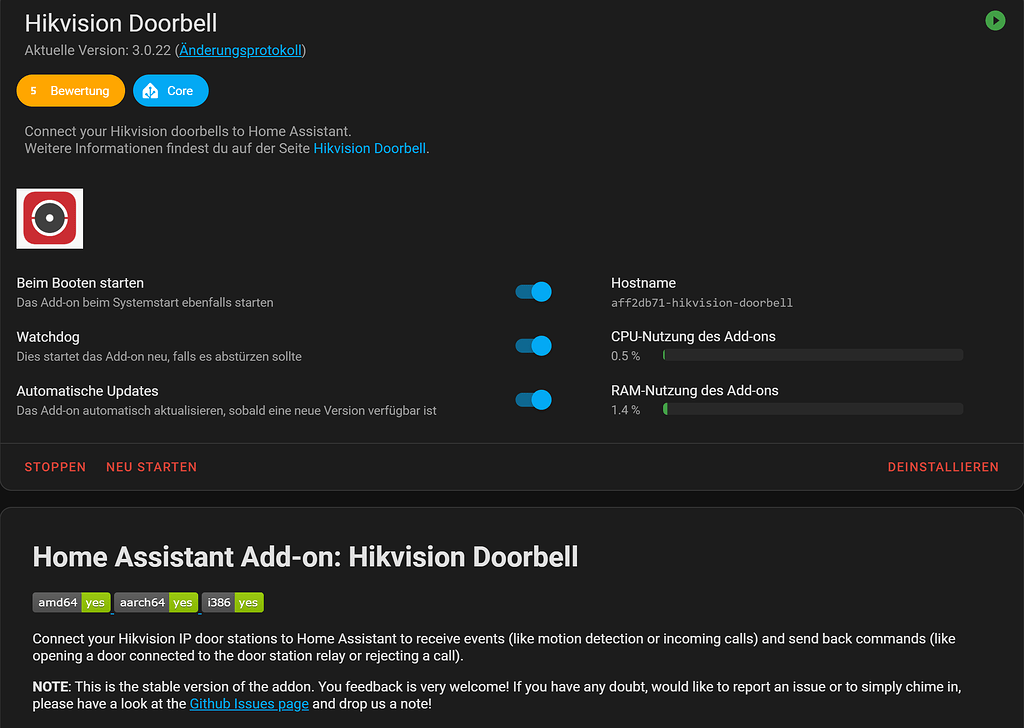The image size is (1024, 728).
Task: Disable Beim Booten starten
Action: click(x=531, y=291)
